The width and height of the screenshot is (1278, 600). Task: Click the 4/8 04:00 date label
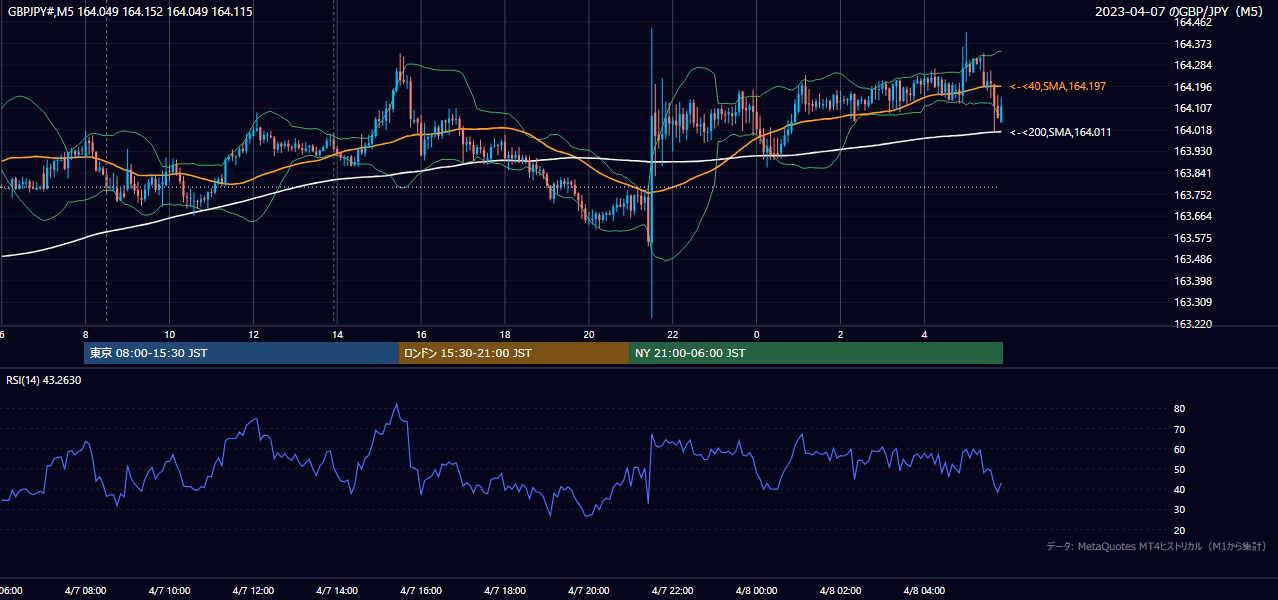pyautogui.click(x=924, y=591)
